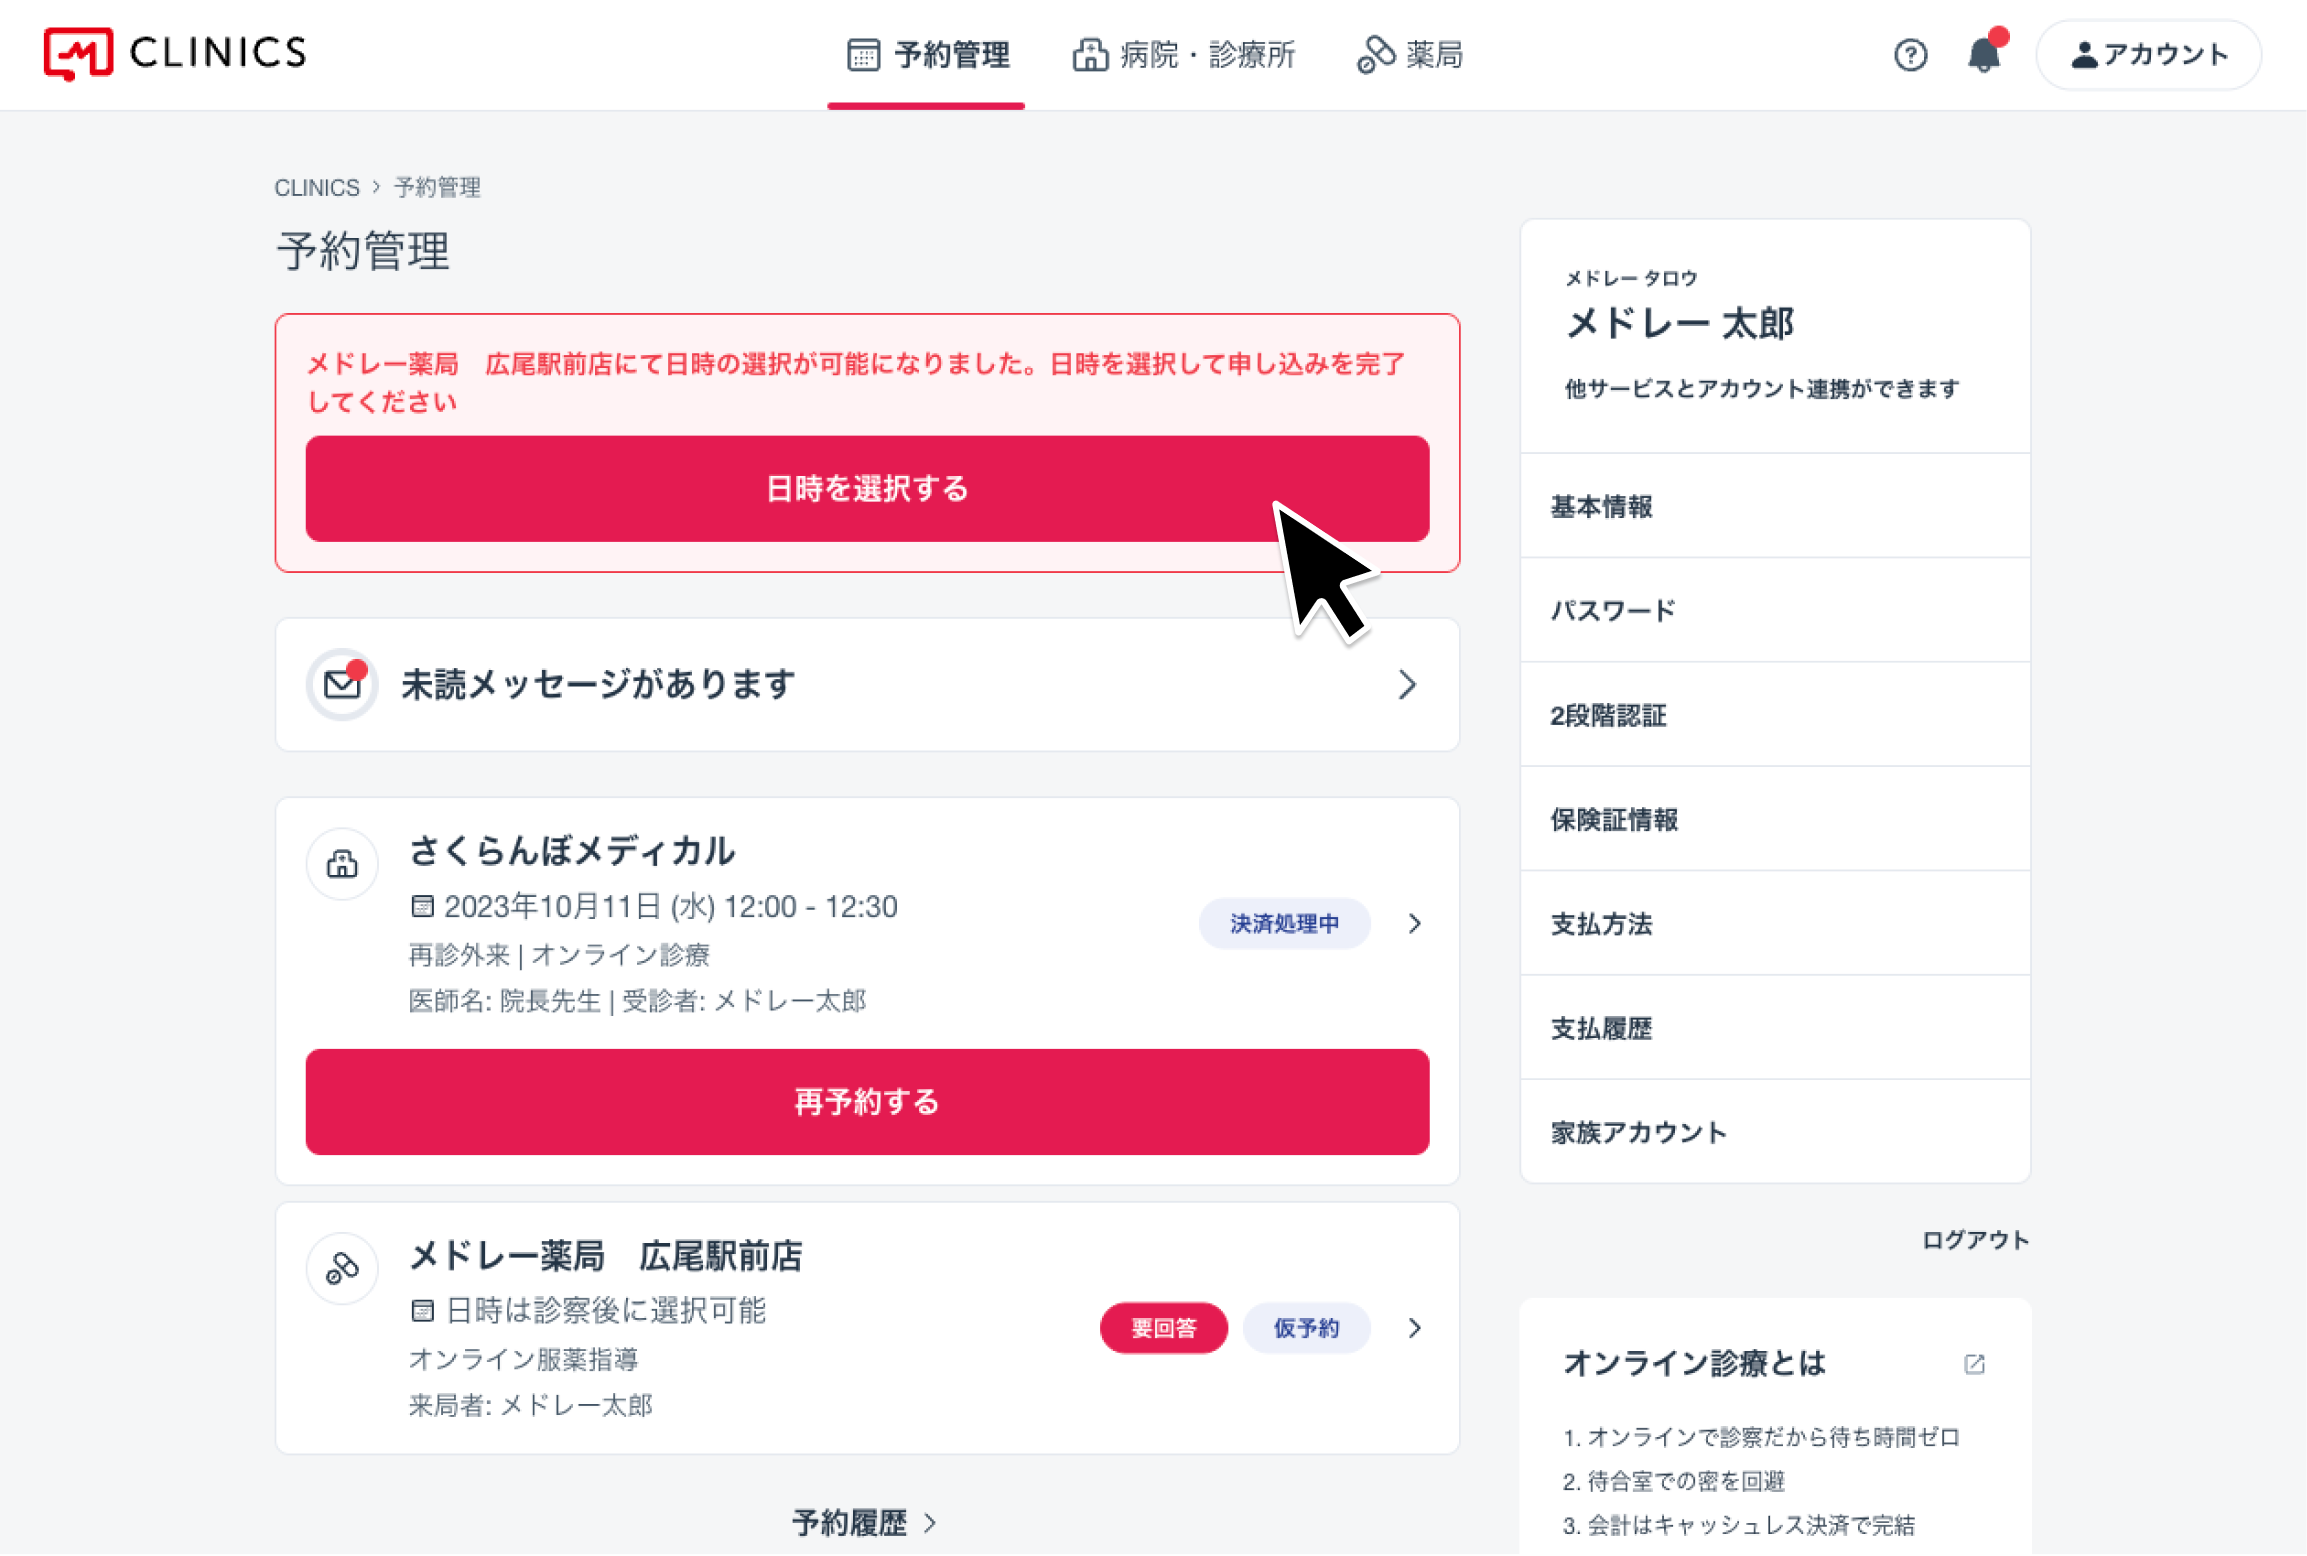Viewport: 2307px width, 1556px height.
Task: Switch to the 病院・診療所 tab
Action: tap(1183, 55)
